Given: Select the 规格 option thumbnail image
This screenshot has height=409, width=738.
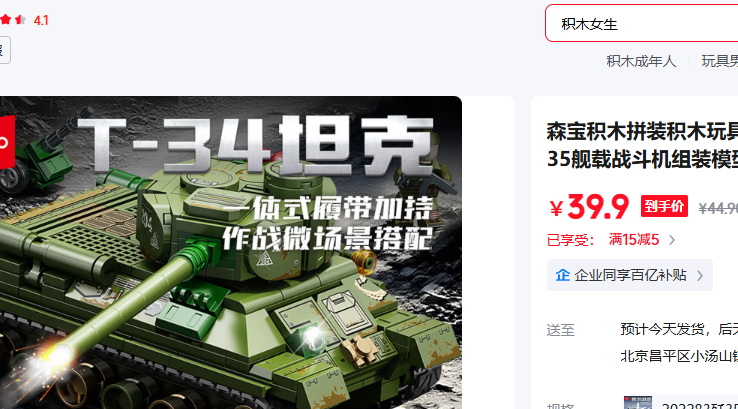Looking at the screenshot, I should (x=638, y=403).
